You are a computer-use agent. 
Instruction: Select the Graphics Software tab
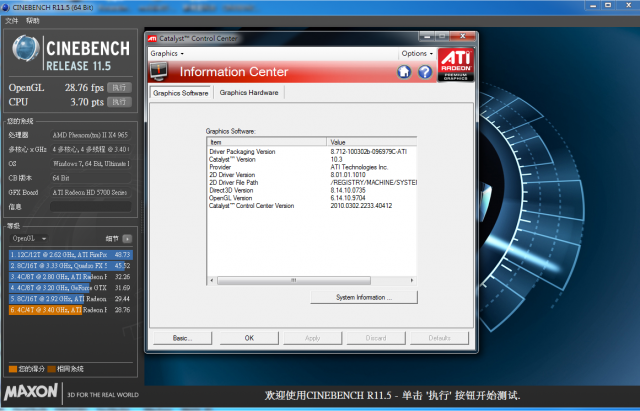pyautogui.click(x=180, y=93)
